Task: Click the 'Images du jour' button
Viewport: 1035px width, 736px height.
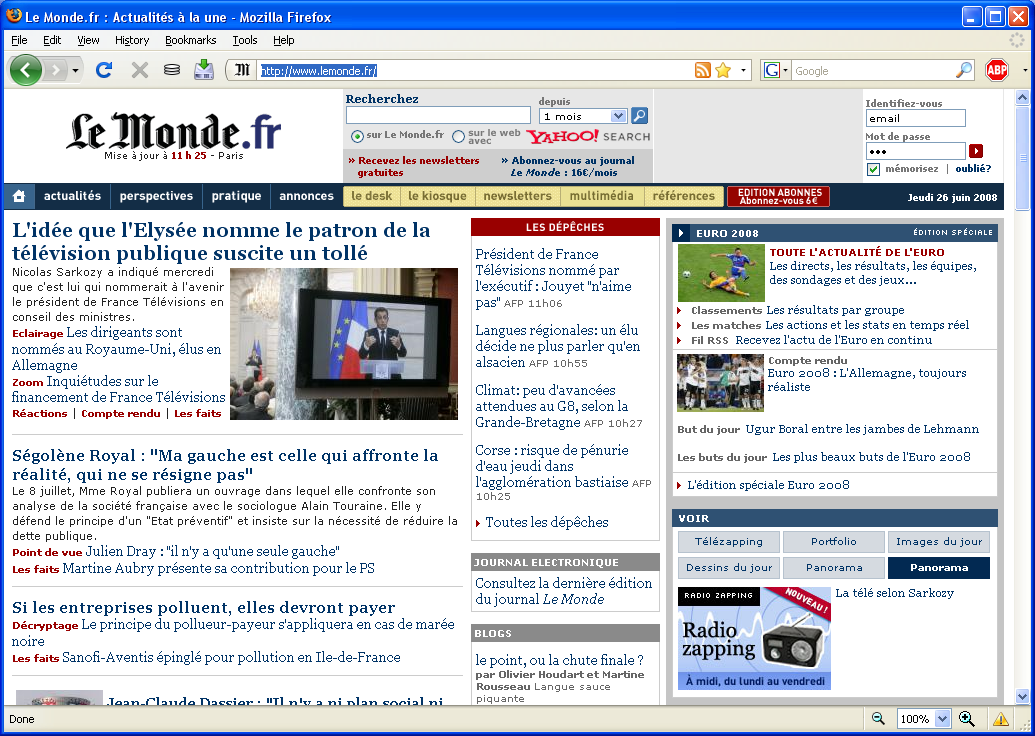Action: click(x=939, y=542)
